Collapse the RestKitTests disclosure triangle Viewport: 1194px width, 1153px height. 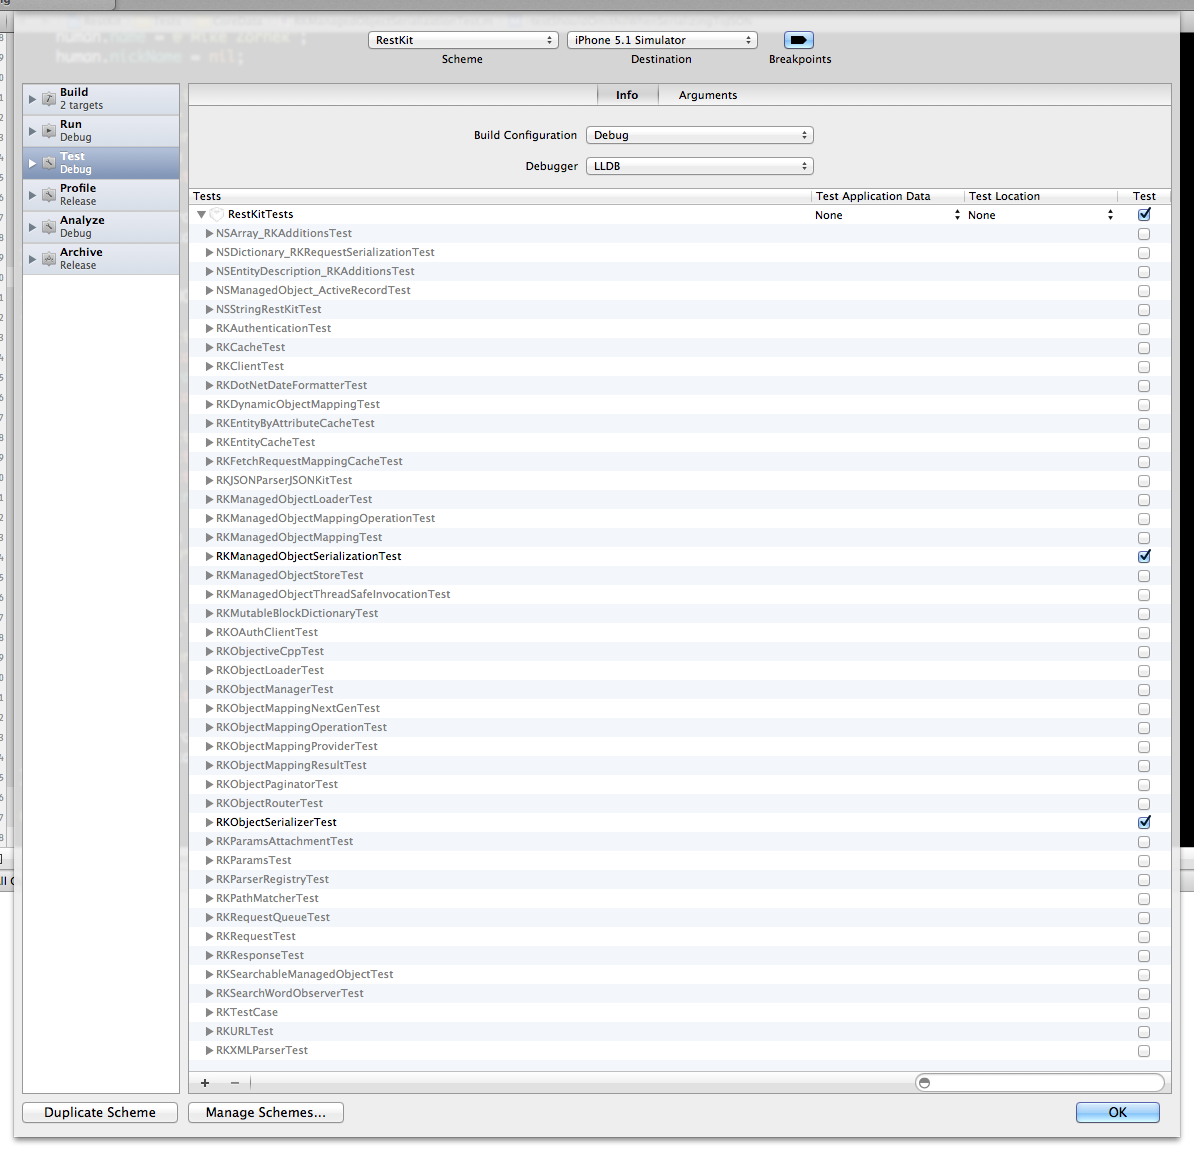coord(201,215)
